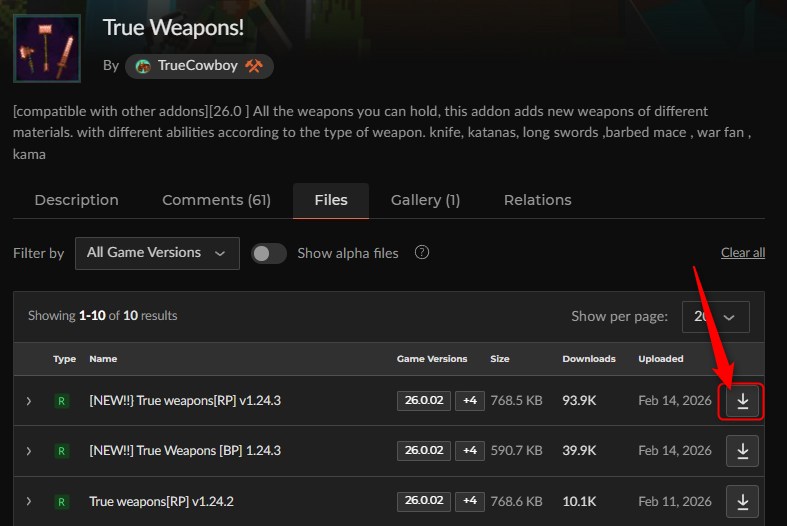Click TrueCowboy's avatar icon
Screen dimensions: 787x526
[144, 66]
